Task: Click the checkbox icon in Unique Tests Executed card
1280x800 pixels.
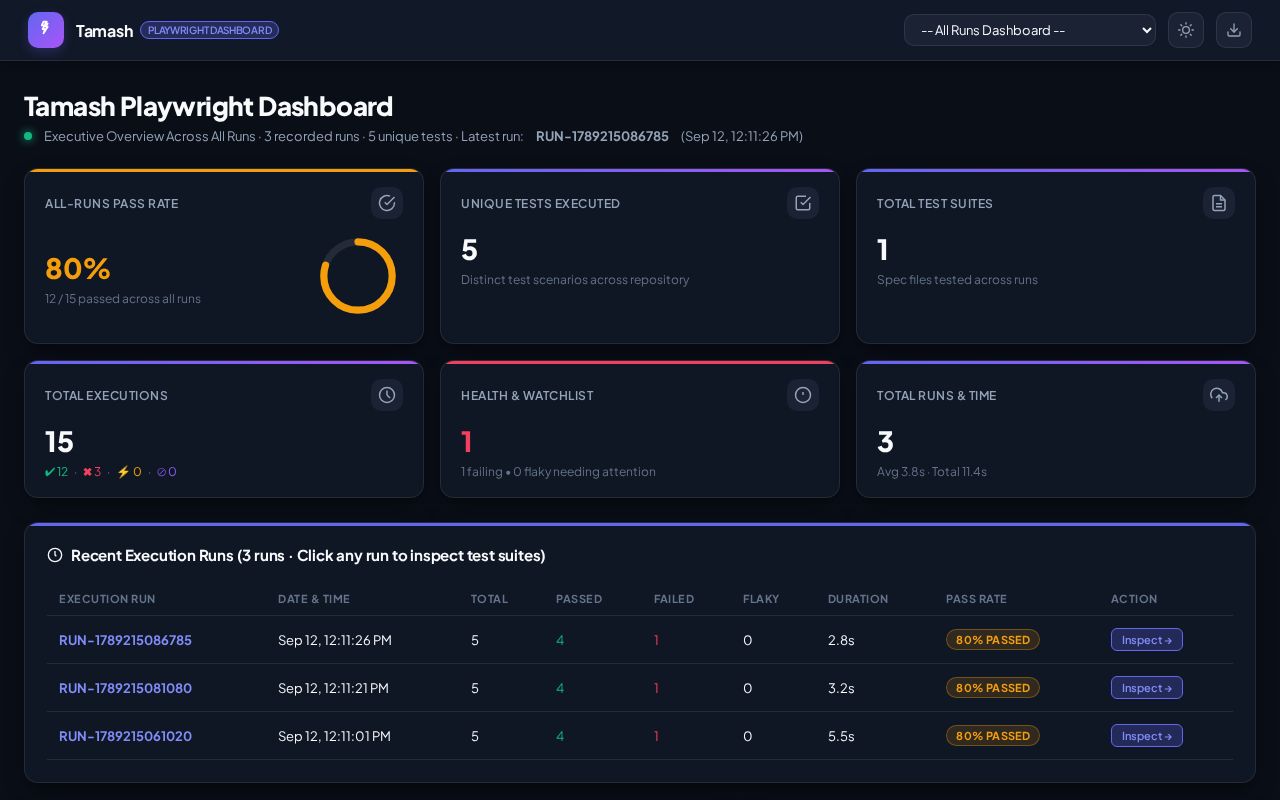Action: click(x=803, y=203)
